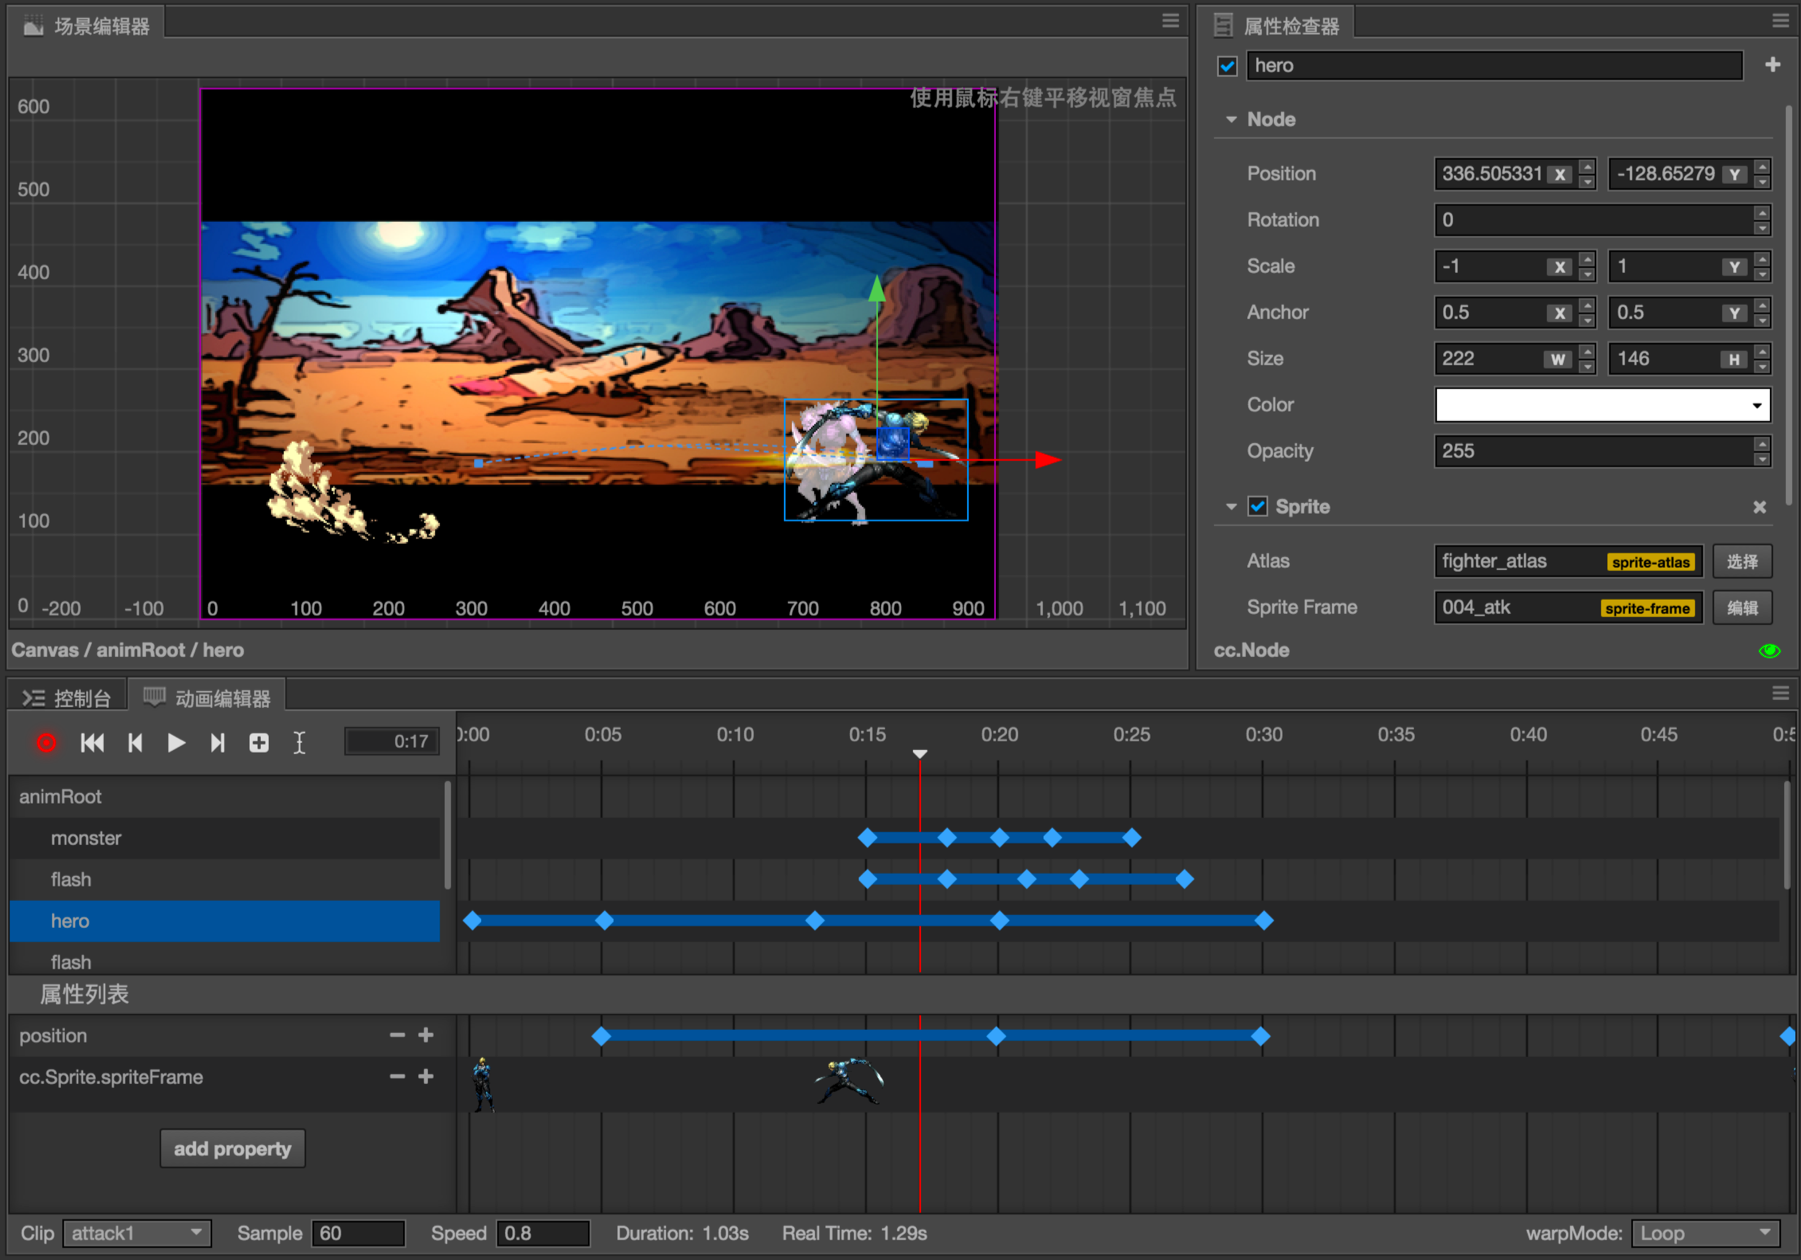
Task: Select the 场景编辑器 scene editor tab
Action: tap(87, 26)
